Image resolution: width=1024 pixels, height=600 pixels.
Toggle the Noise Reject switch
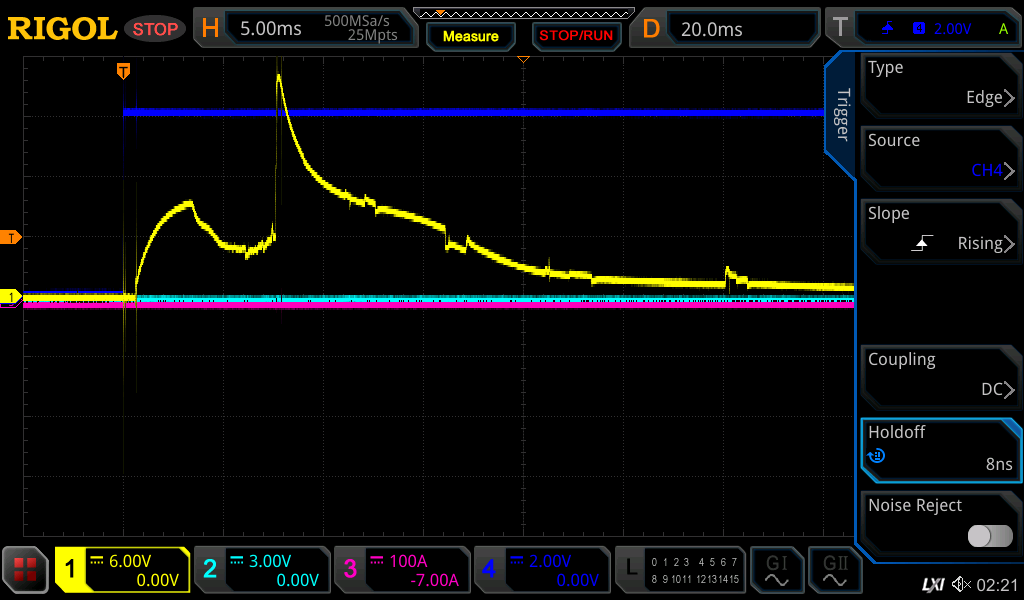click(x=989, y=536)
